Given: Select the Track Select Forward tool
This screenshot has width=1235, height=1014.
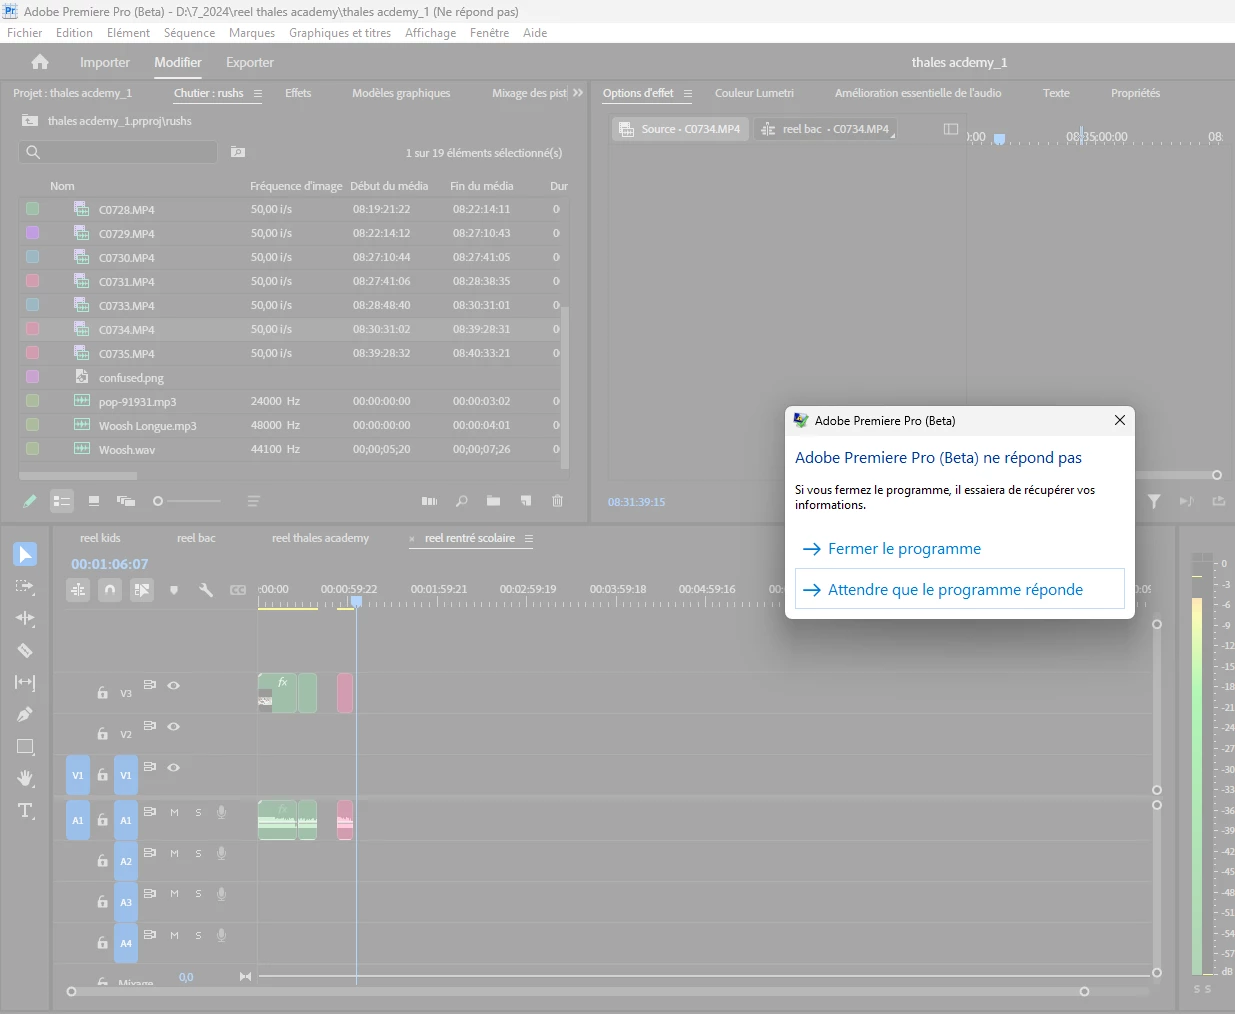Looking at the screenshot, I should click(x=25, y=586).
